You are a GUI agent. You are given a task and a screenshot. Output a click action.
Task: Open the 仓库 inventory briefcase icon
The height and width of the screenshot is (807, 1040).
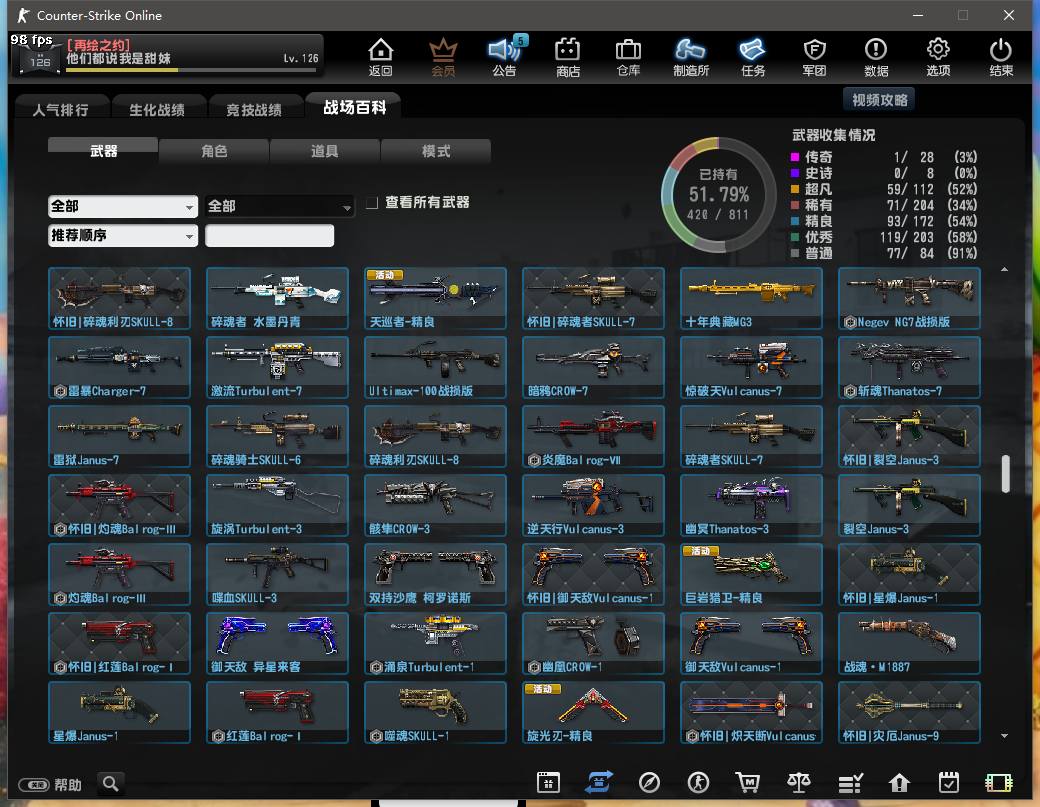pyautogui.click(x=628, y=56)
